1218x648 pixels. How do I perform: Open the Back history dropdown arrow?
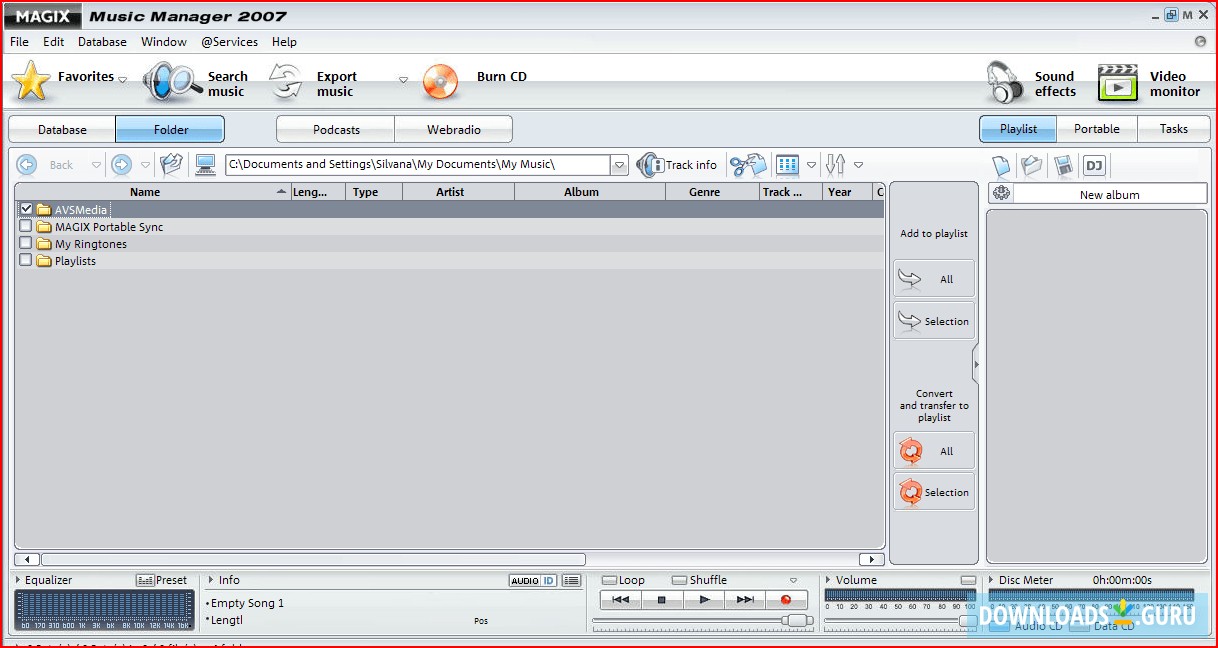click(x=96, y=166)
